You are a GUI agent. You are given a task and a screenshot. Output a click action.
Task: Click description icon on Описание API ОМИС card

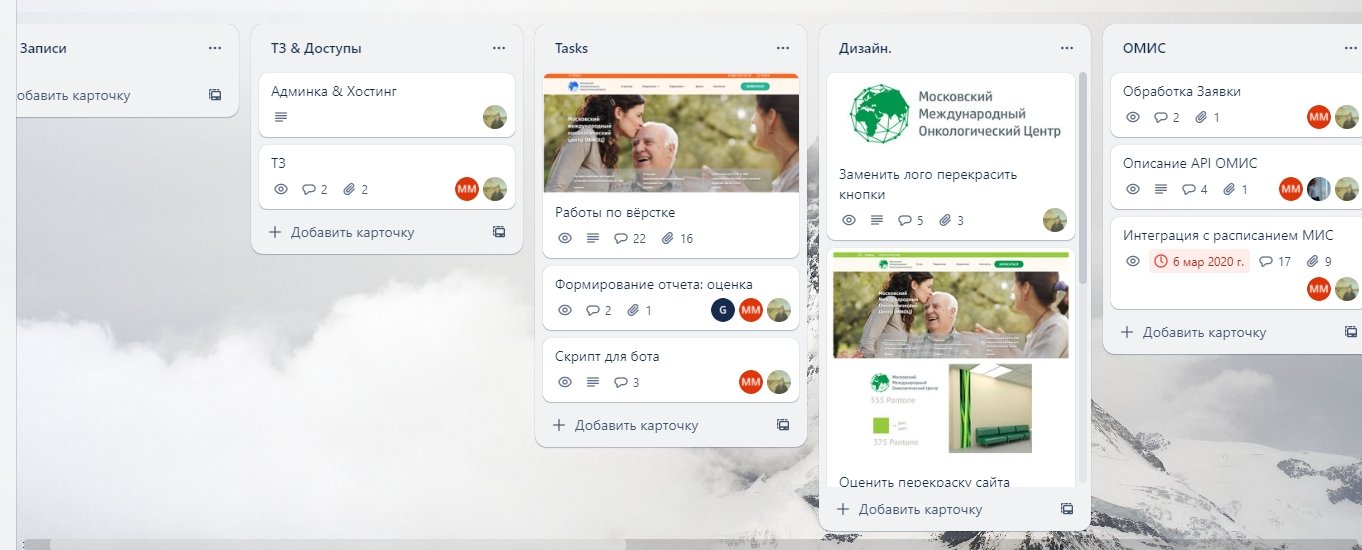click(x=1160, y=189)
